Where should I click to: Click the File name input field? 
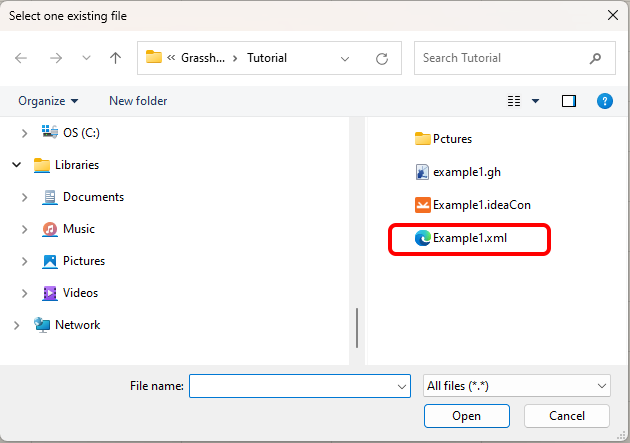(x=292, y=386)
